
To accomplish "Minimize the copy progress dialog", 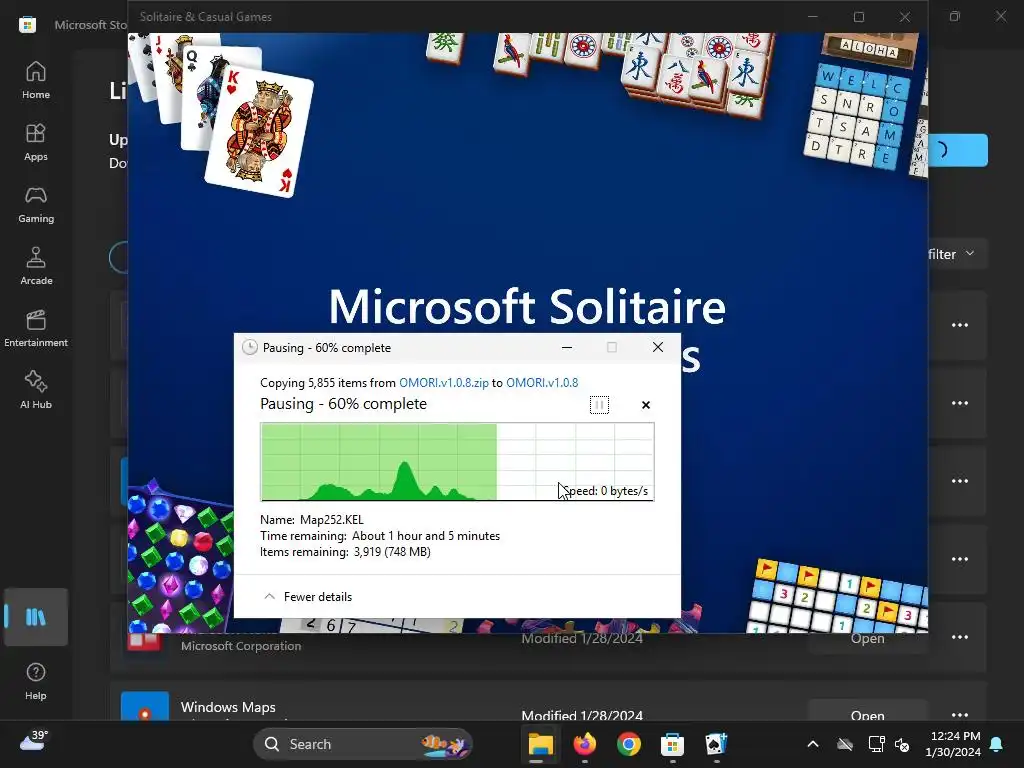I will [567, 347].
